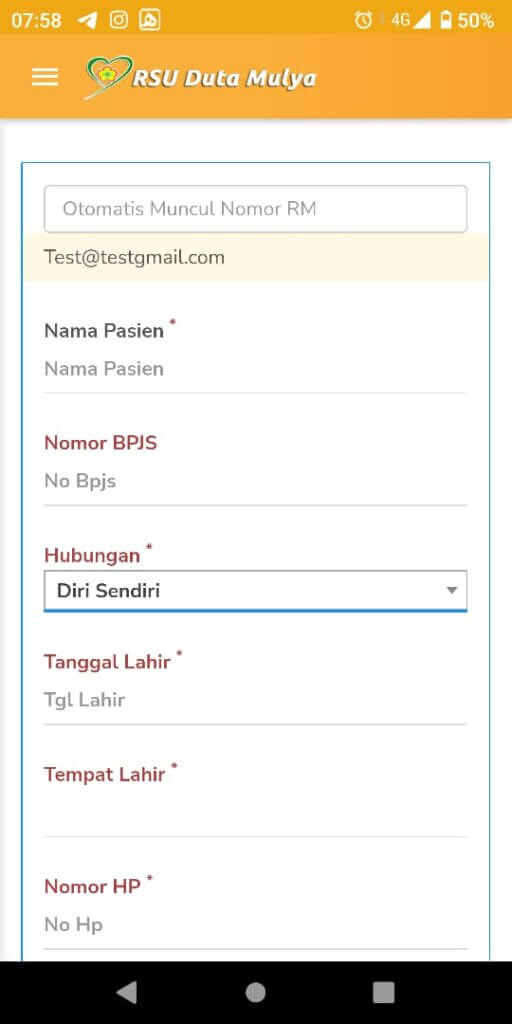
Task: Tap the Android back navigation button
Action: tap(126, 992)
